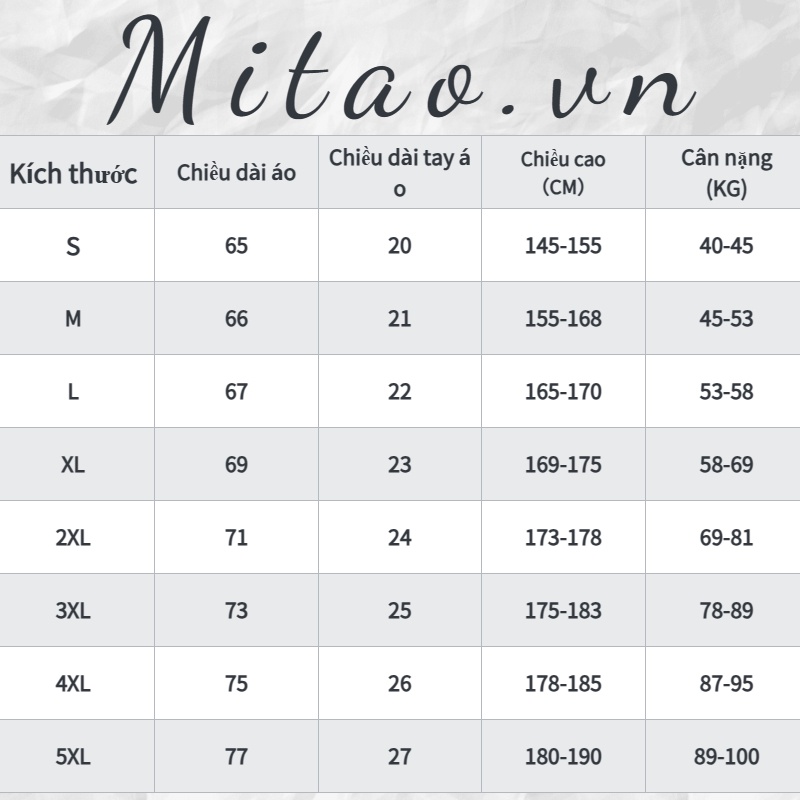Select the Chiều dài áo header
This screenshot has width=800, height=800.
click(236, 172)
